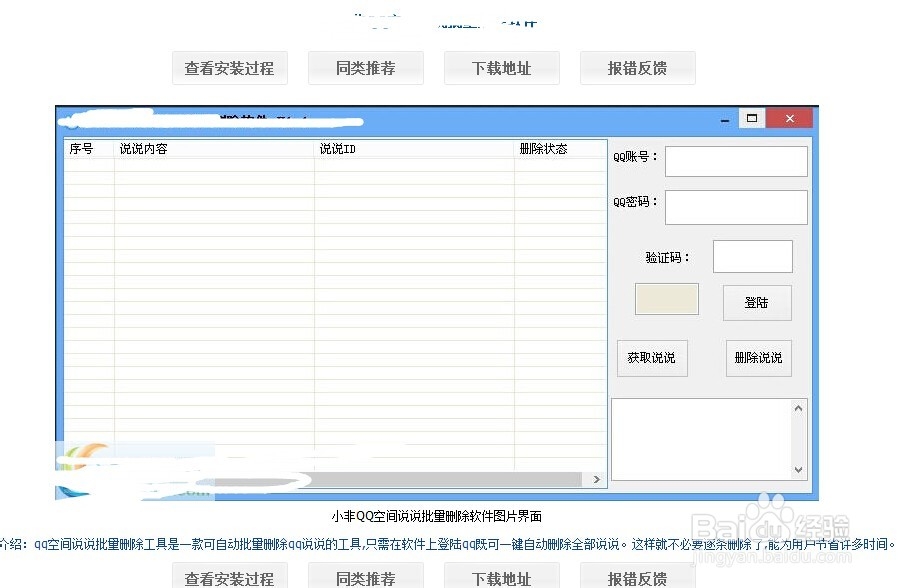Click the up arrow on the log box scrollbar
Viewport: 901px width, 588px height.
click(798, 407)
